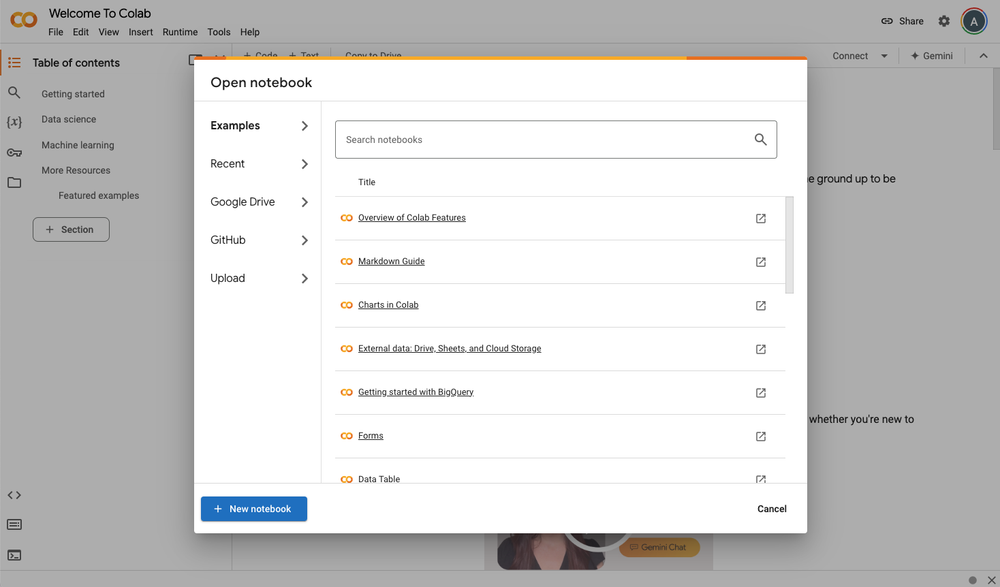This screenshot has width=1000, height=587.
Task: Open the Terminal icon
Action: tap(14, 555)
